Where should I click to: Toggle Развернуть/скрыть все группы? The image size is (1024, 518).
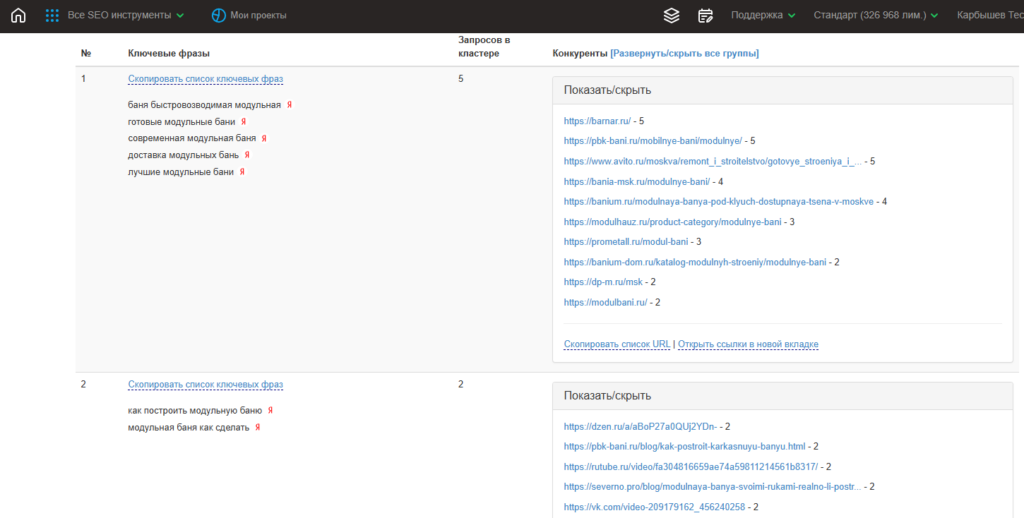click(x=684, y=54)
